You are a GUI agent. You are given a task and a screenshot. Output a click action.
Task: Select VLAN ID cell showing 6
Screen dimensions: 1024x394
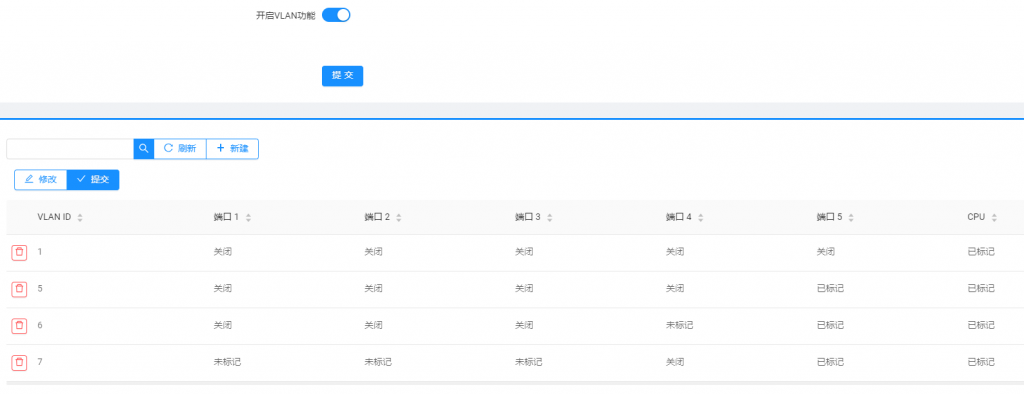(40, 325)
